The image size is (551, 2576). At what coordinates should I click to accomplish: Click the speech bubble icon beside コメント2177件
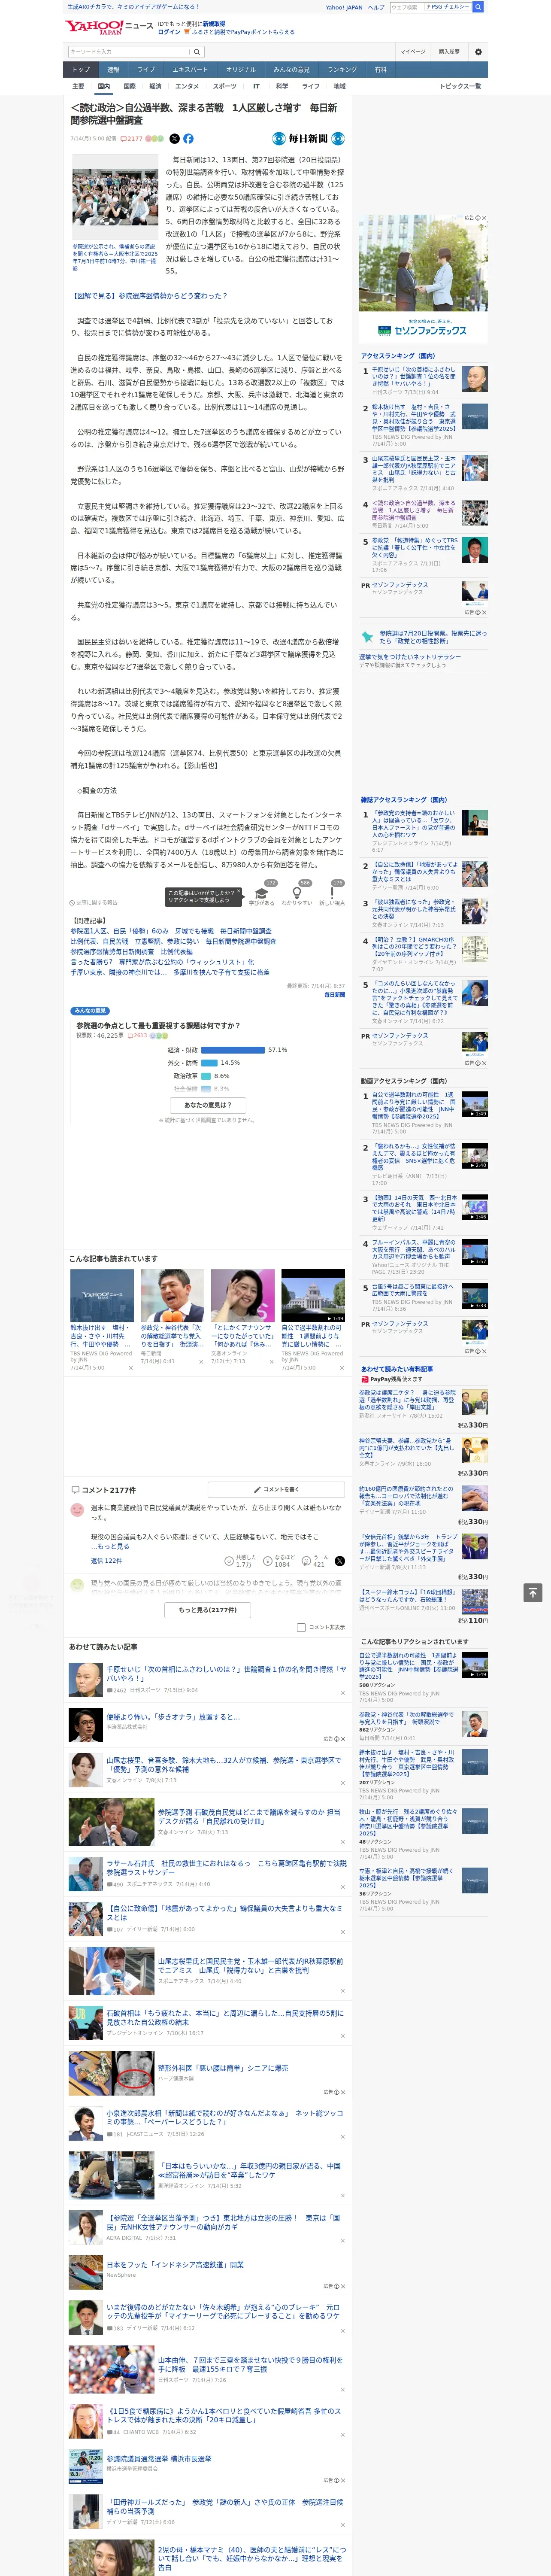(75, 1490)
